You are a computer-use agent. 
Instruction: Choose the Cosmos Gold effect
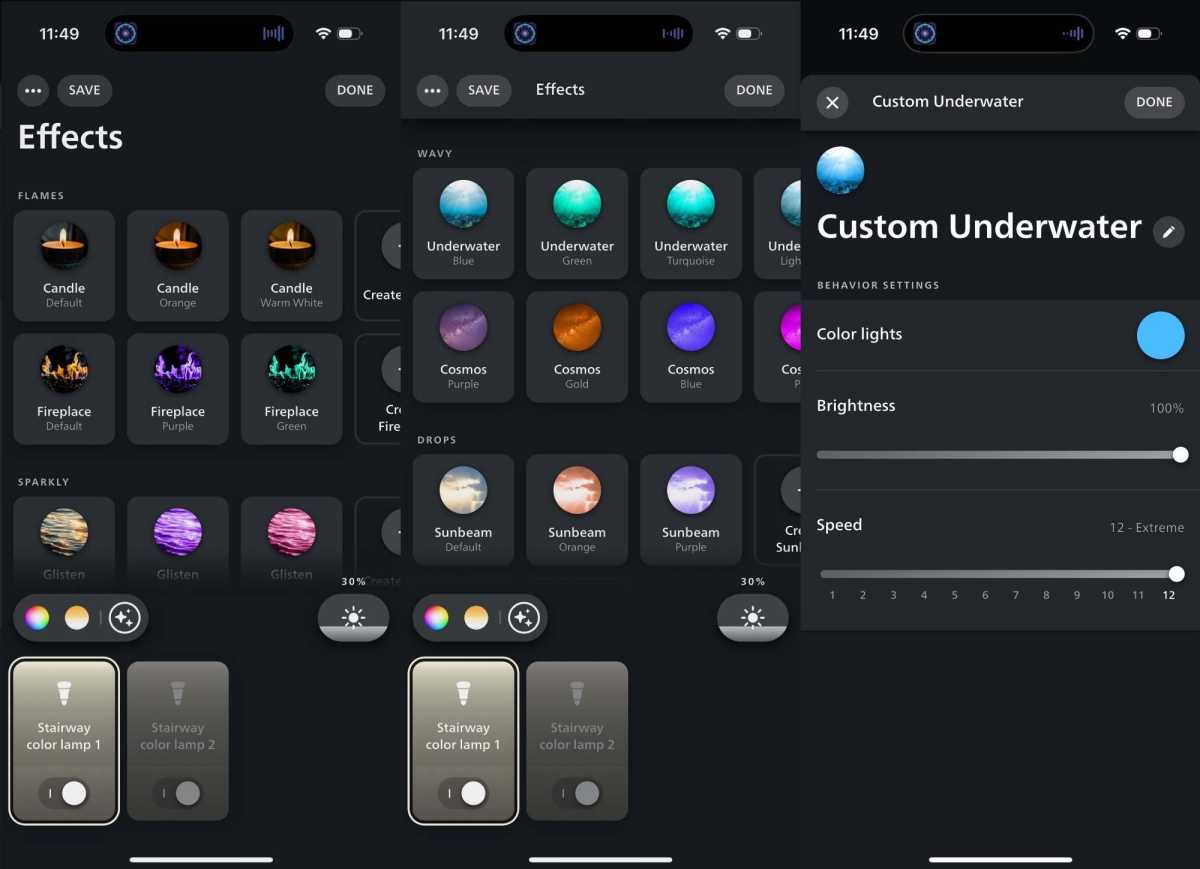point(577,346)
